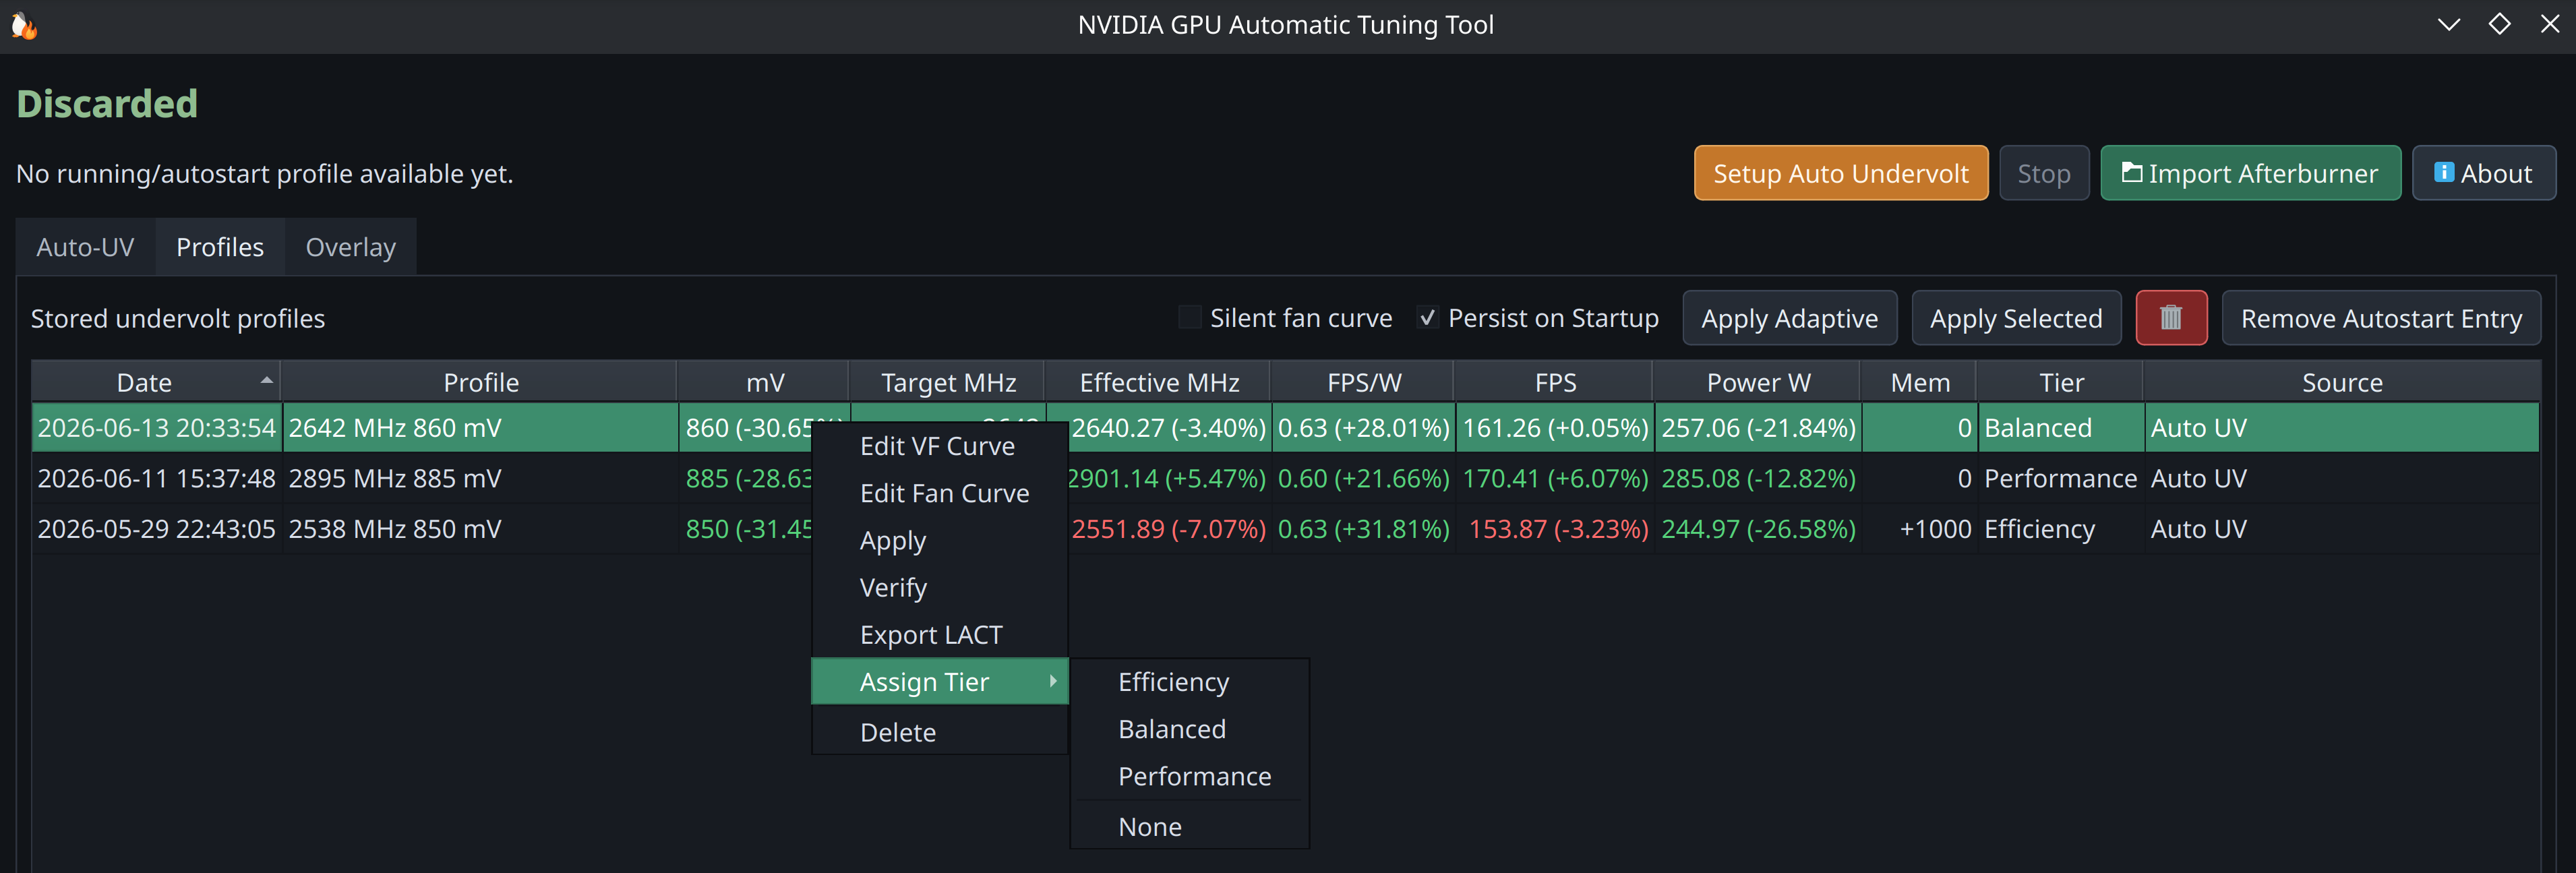
Task: Assign the Performance tier from submenu
Action: point(1189,776)
